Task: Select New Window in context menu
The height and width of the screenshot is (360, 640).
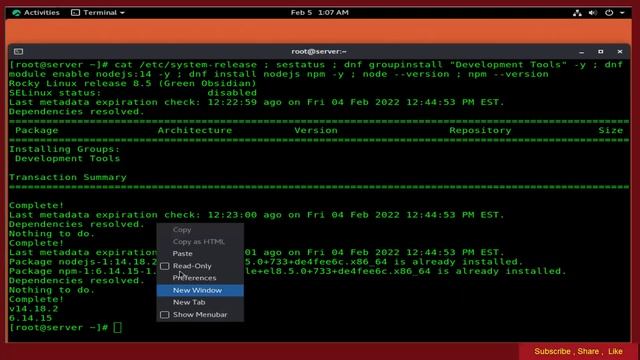Action: point(200,290)
